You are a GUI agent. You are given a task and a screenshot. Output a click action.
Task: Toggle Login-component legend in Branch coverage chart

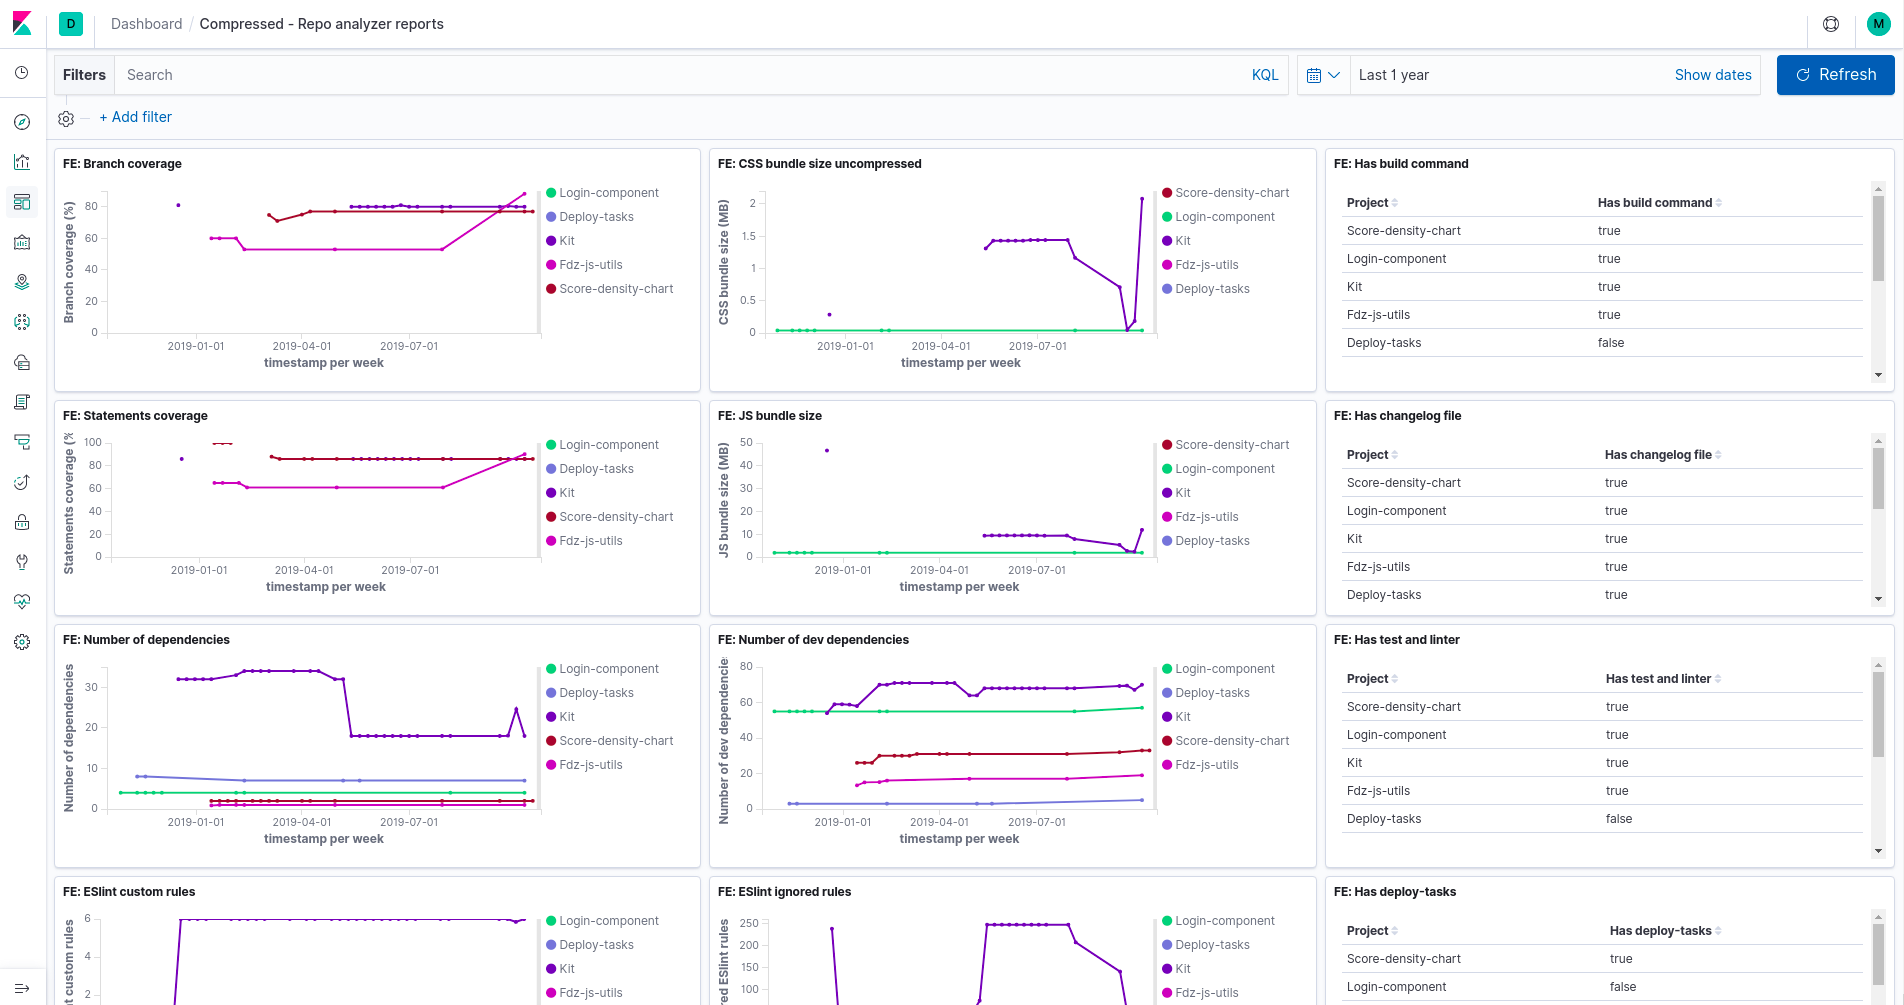[602, 193]
